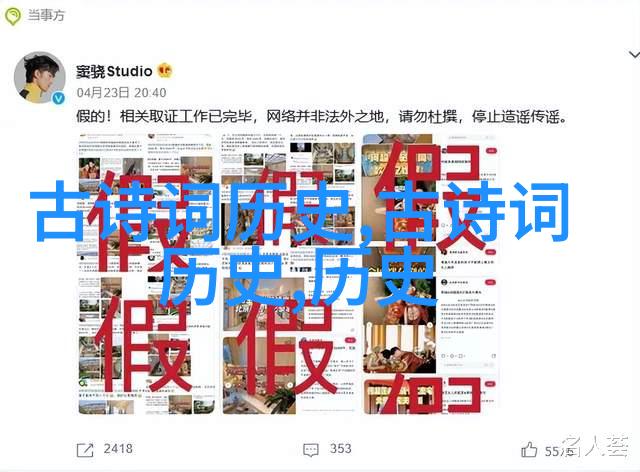Open the bottom-left screenshot thumbnail
This screenshot has width=640, height=472.
(x=147, y=345)
